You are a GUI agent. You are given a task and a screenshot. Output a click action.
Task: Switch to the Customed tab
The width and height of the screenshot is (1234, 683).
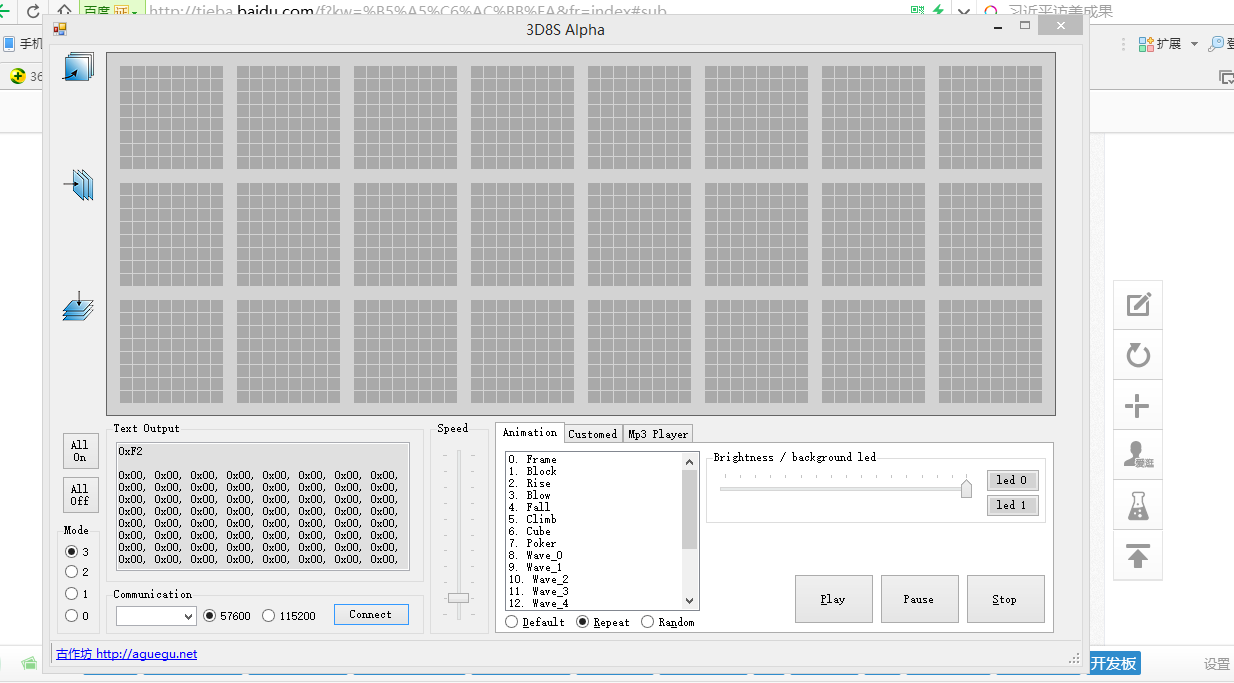(593, 434)
